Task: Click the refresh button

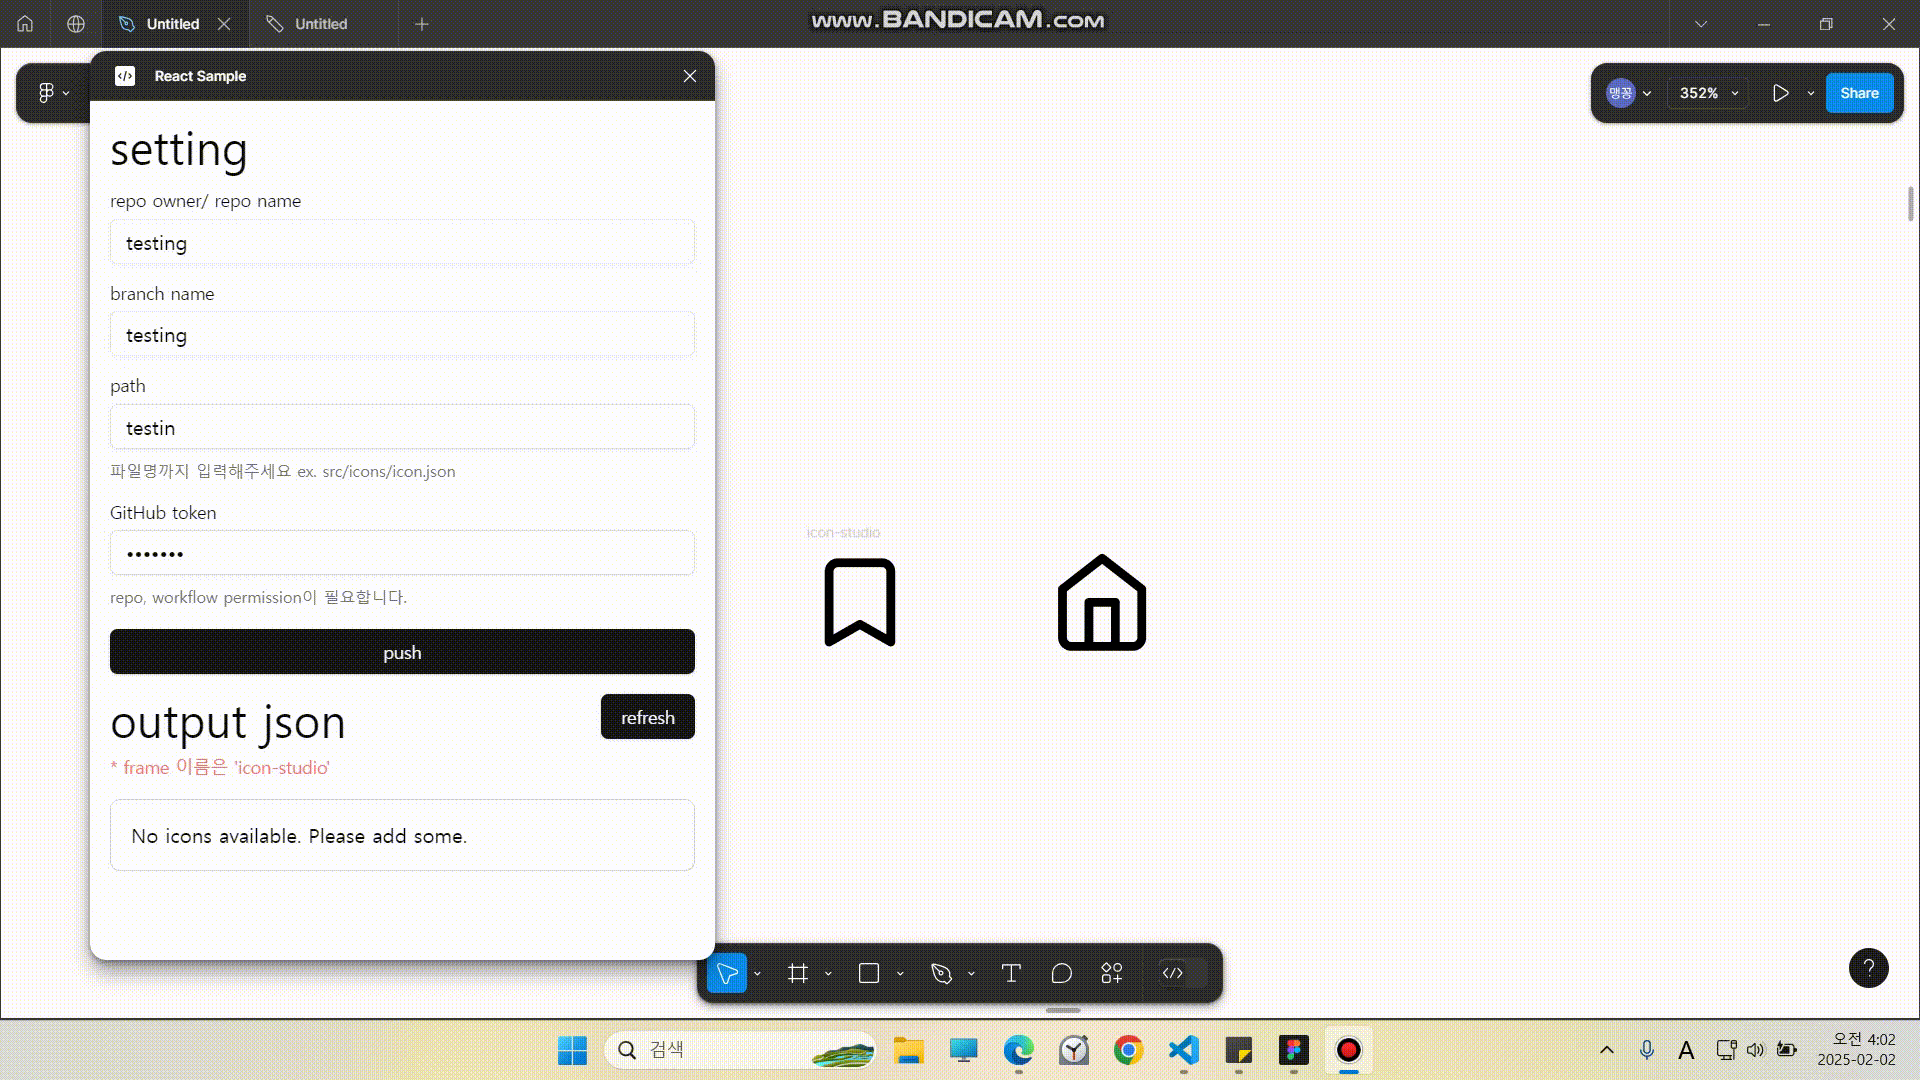Action: (x=647, y=717)
